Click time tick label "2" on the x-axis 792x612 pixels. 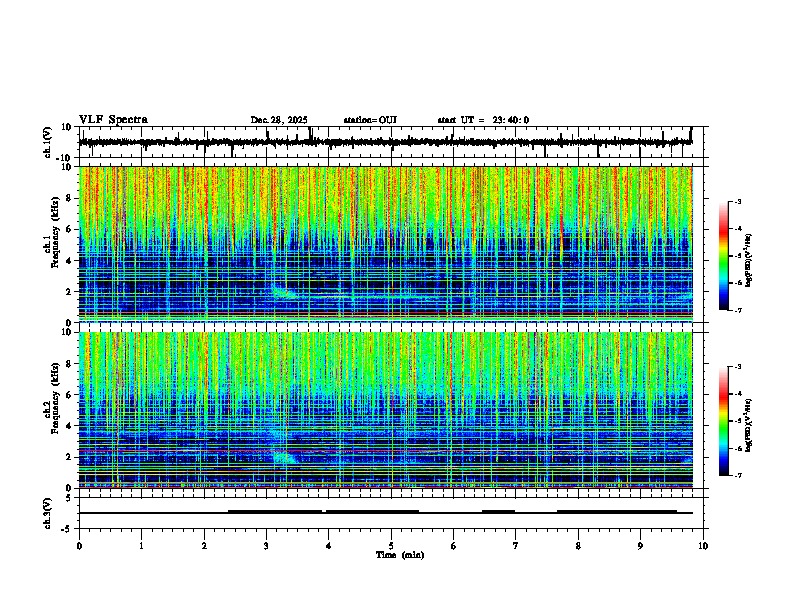pyautogui.click(x=204, y=546)
